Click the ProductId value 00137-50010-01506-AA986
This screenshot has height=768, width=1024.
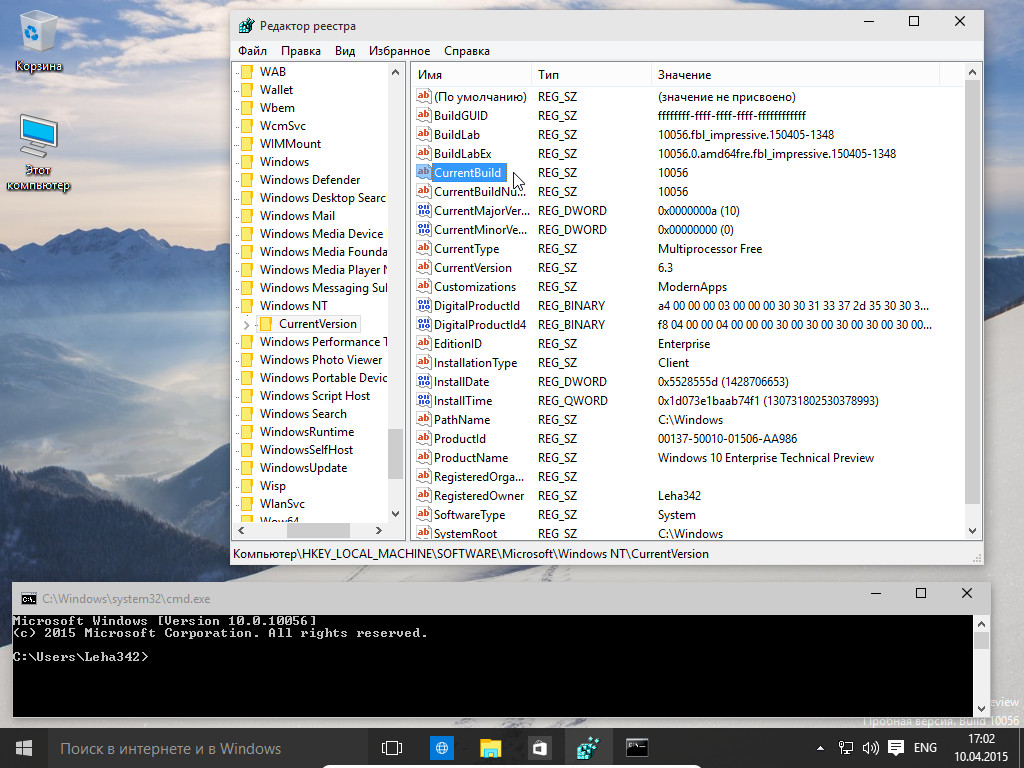728,439
